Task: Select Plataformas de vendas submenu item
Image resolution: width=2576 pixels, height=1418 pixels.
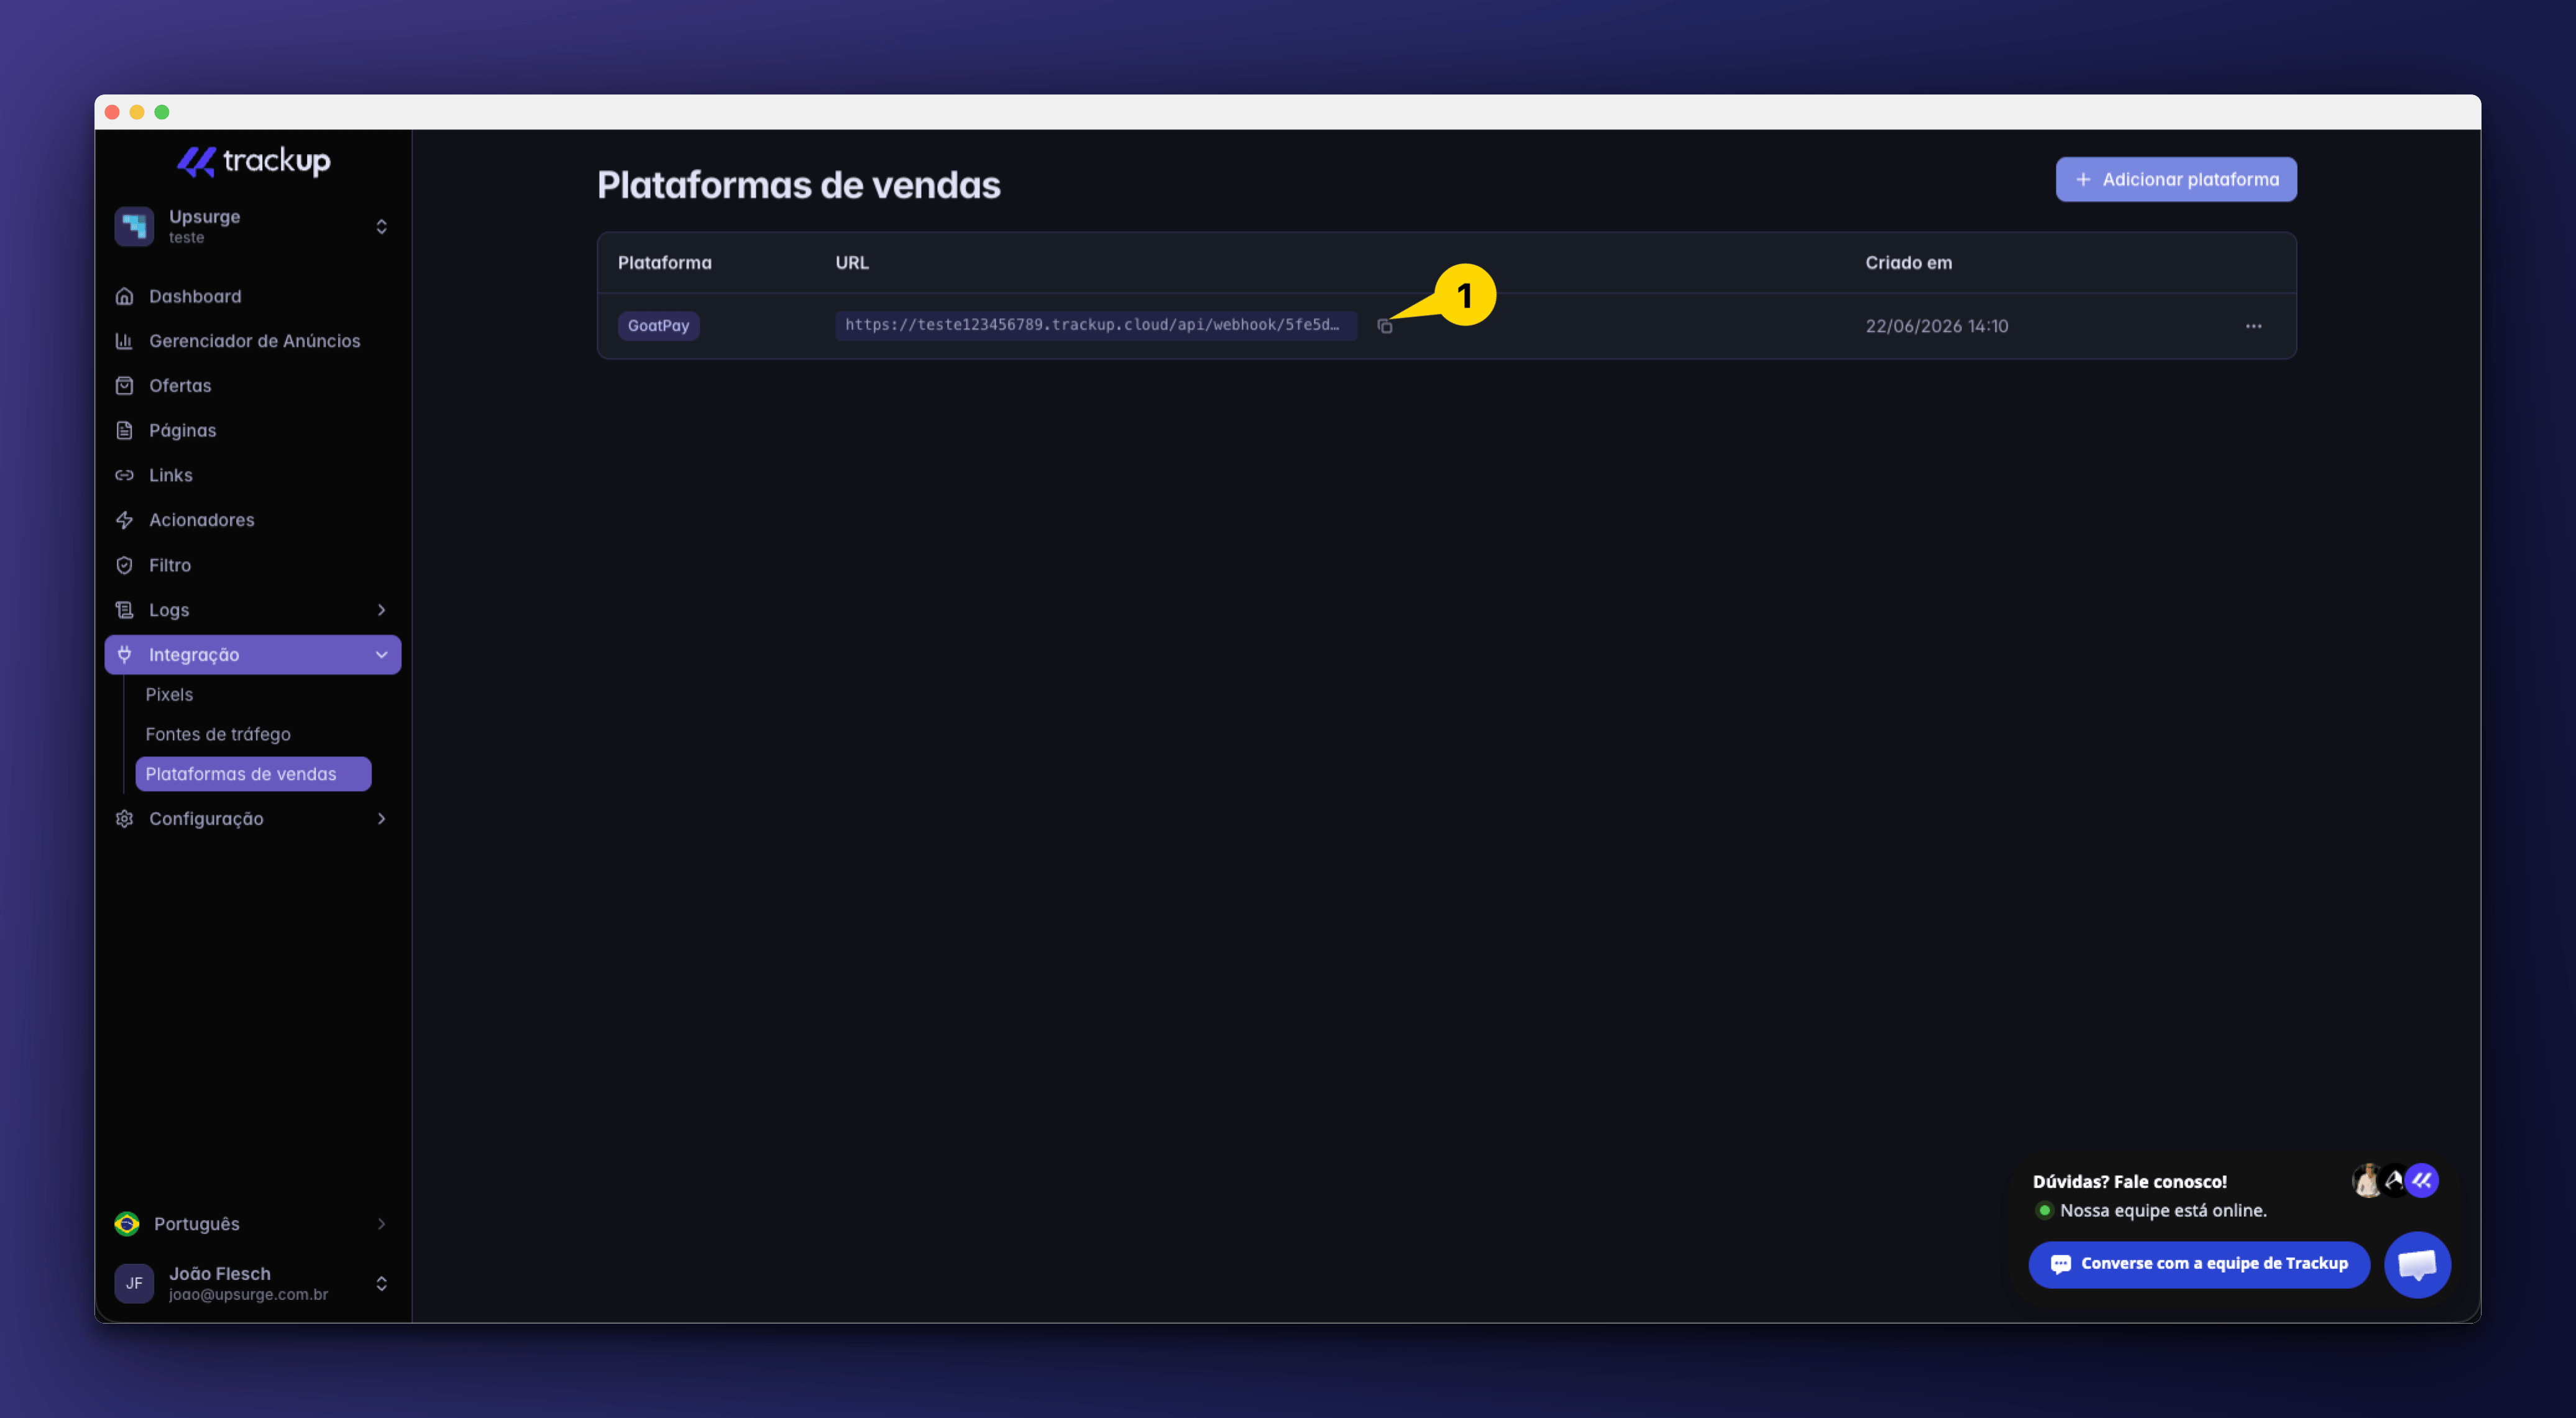Action: point(253,774)
